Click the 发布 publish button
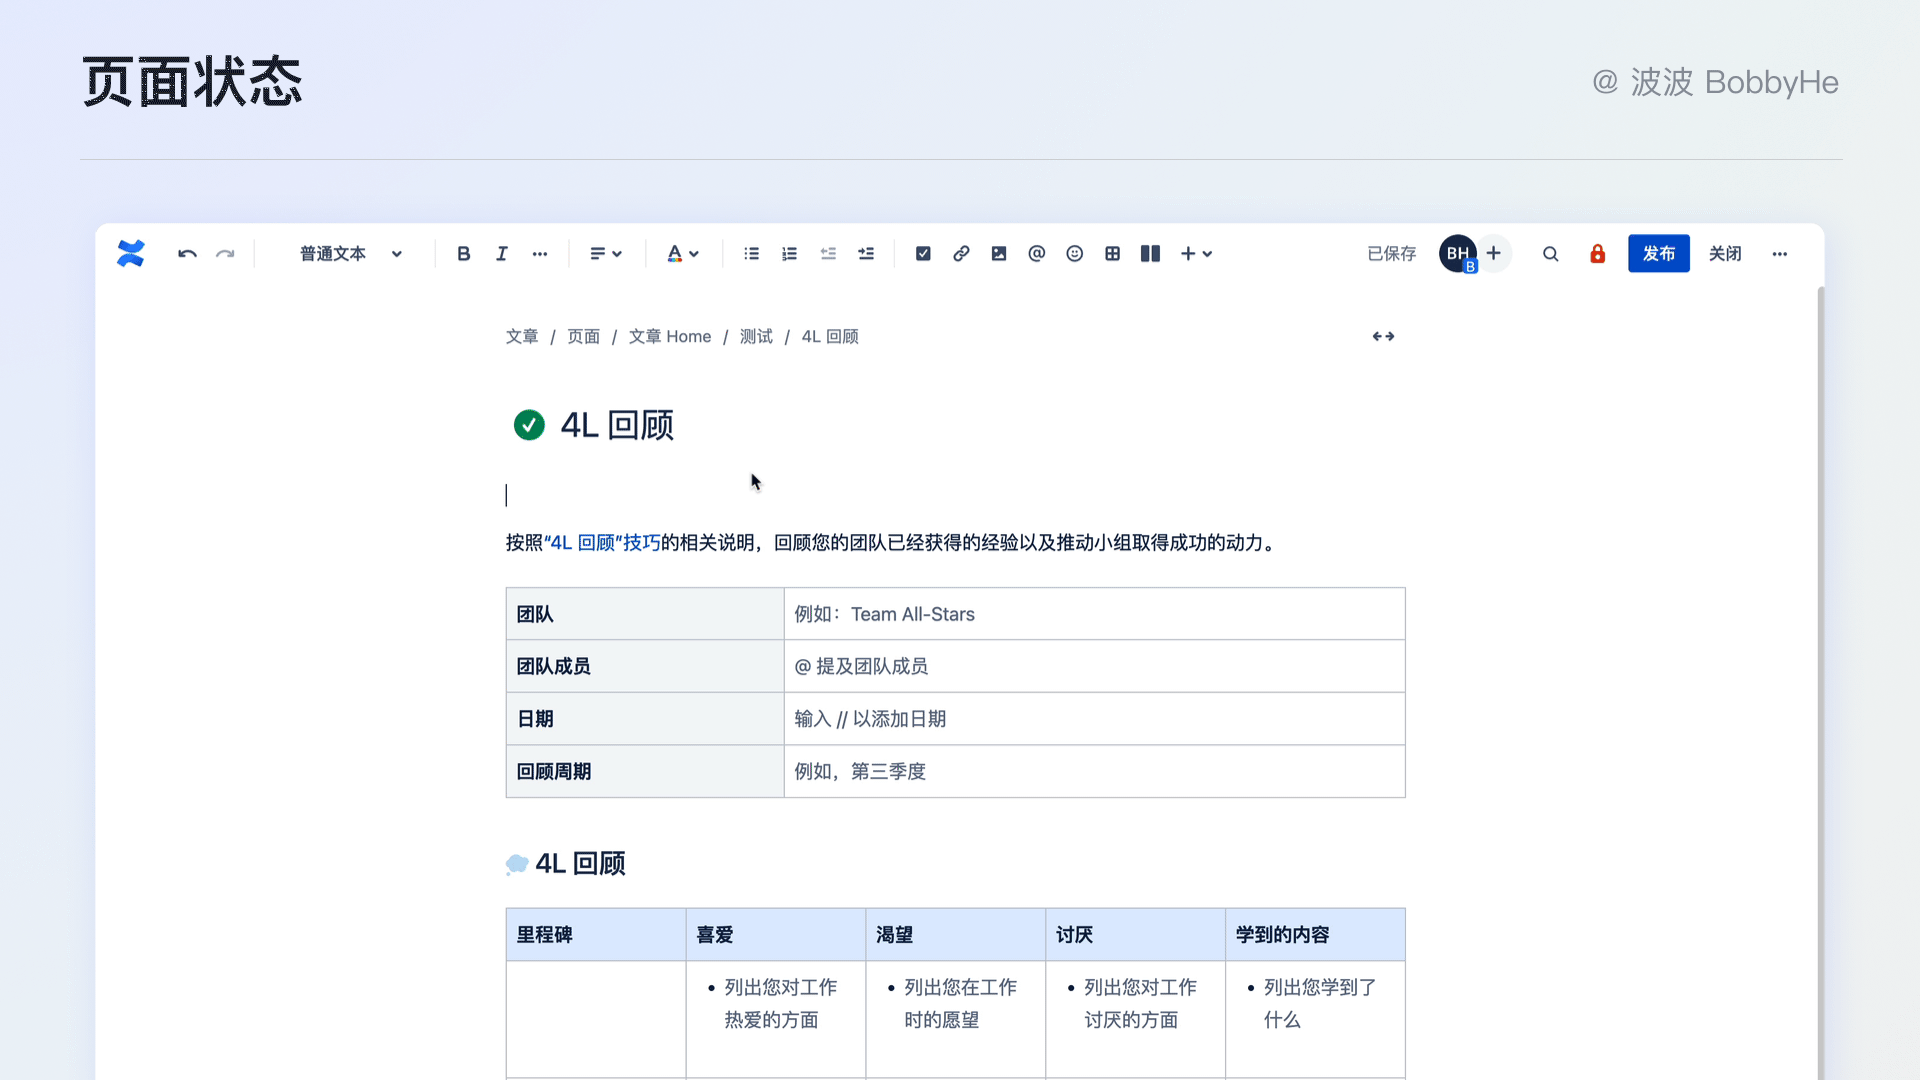Screen dimensions: 1920x1080 1658,254
